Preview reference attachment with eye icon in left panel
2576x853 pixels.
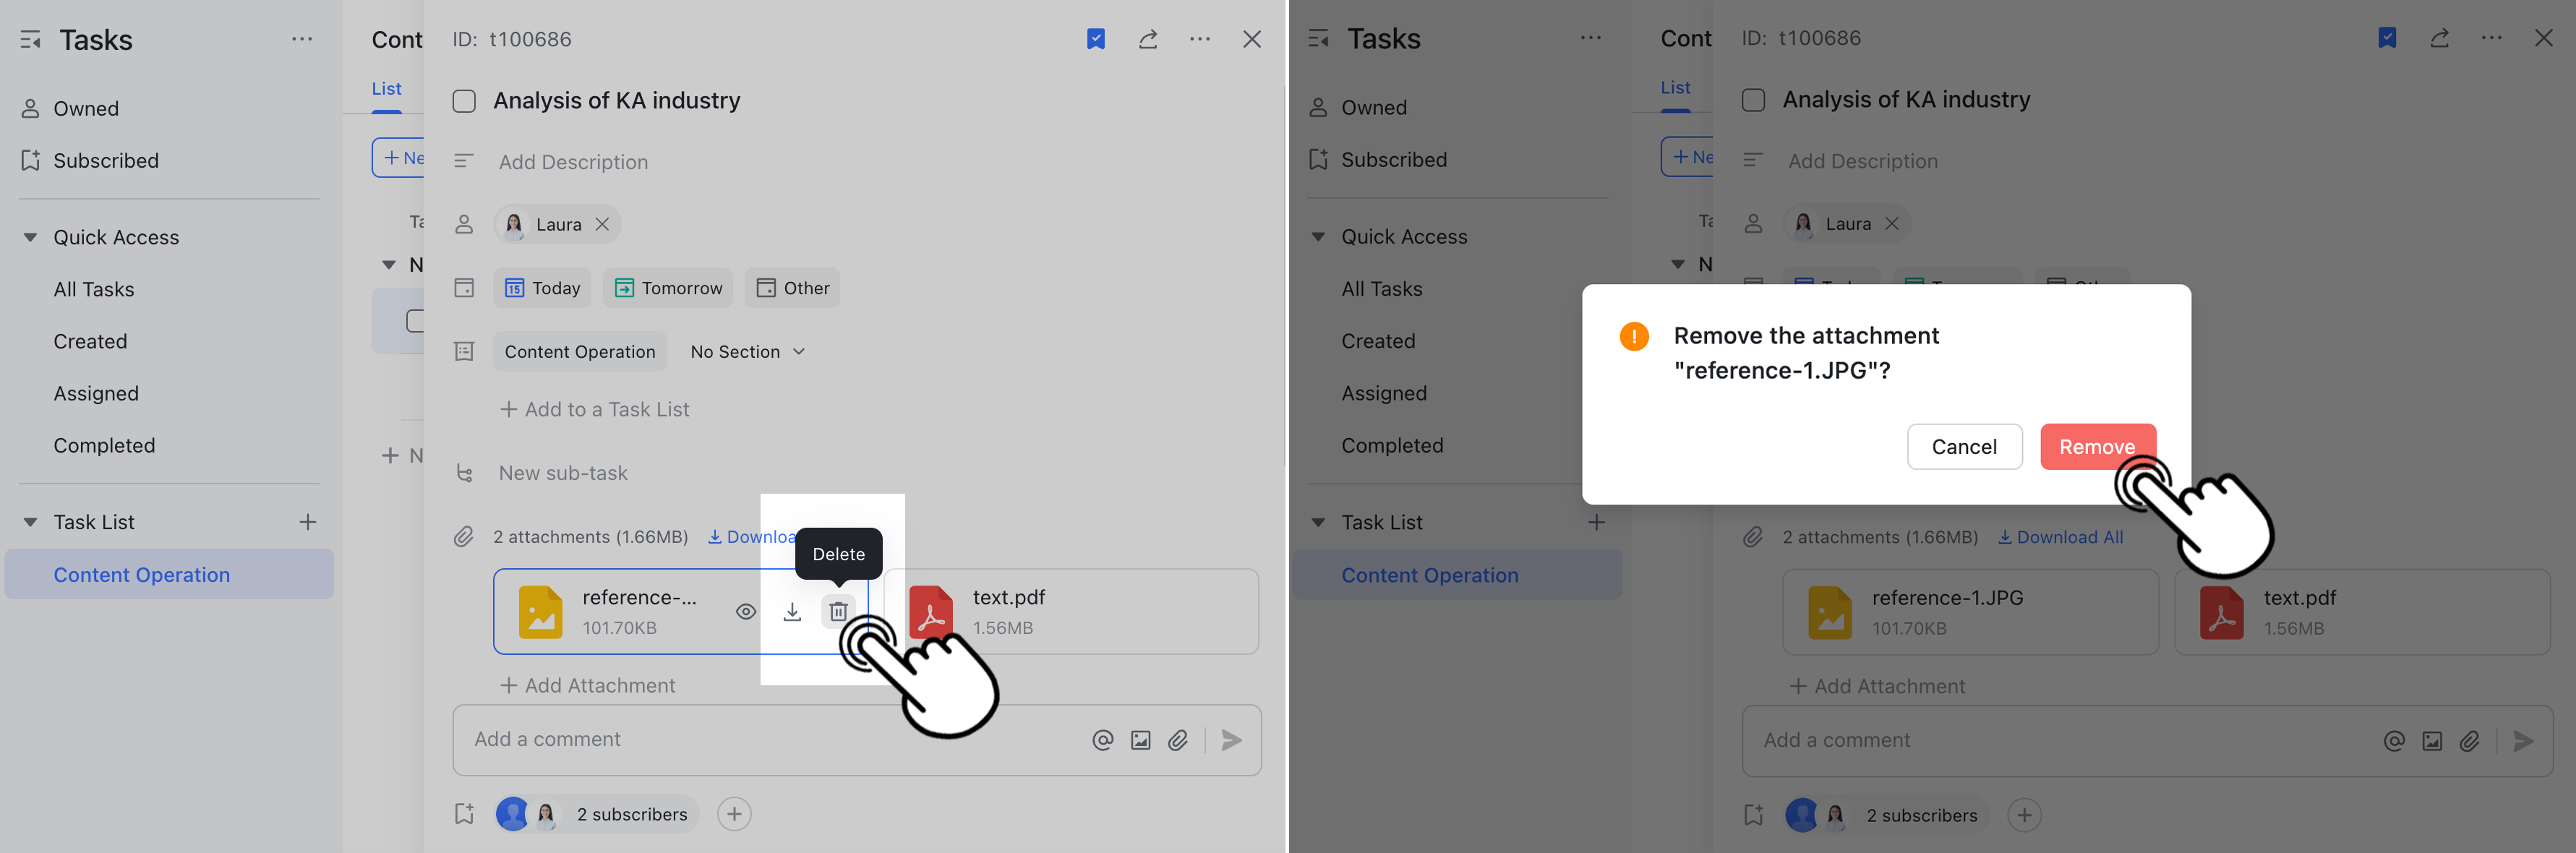tap(746, 612)
